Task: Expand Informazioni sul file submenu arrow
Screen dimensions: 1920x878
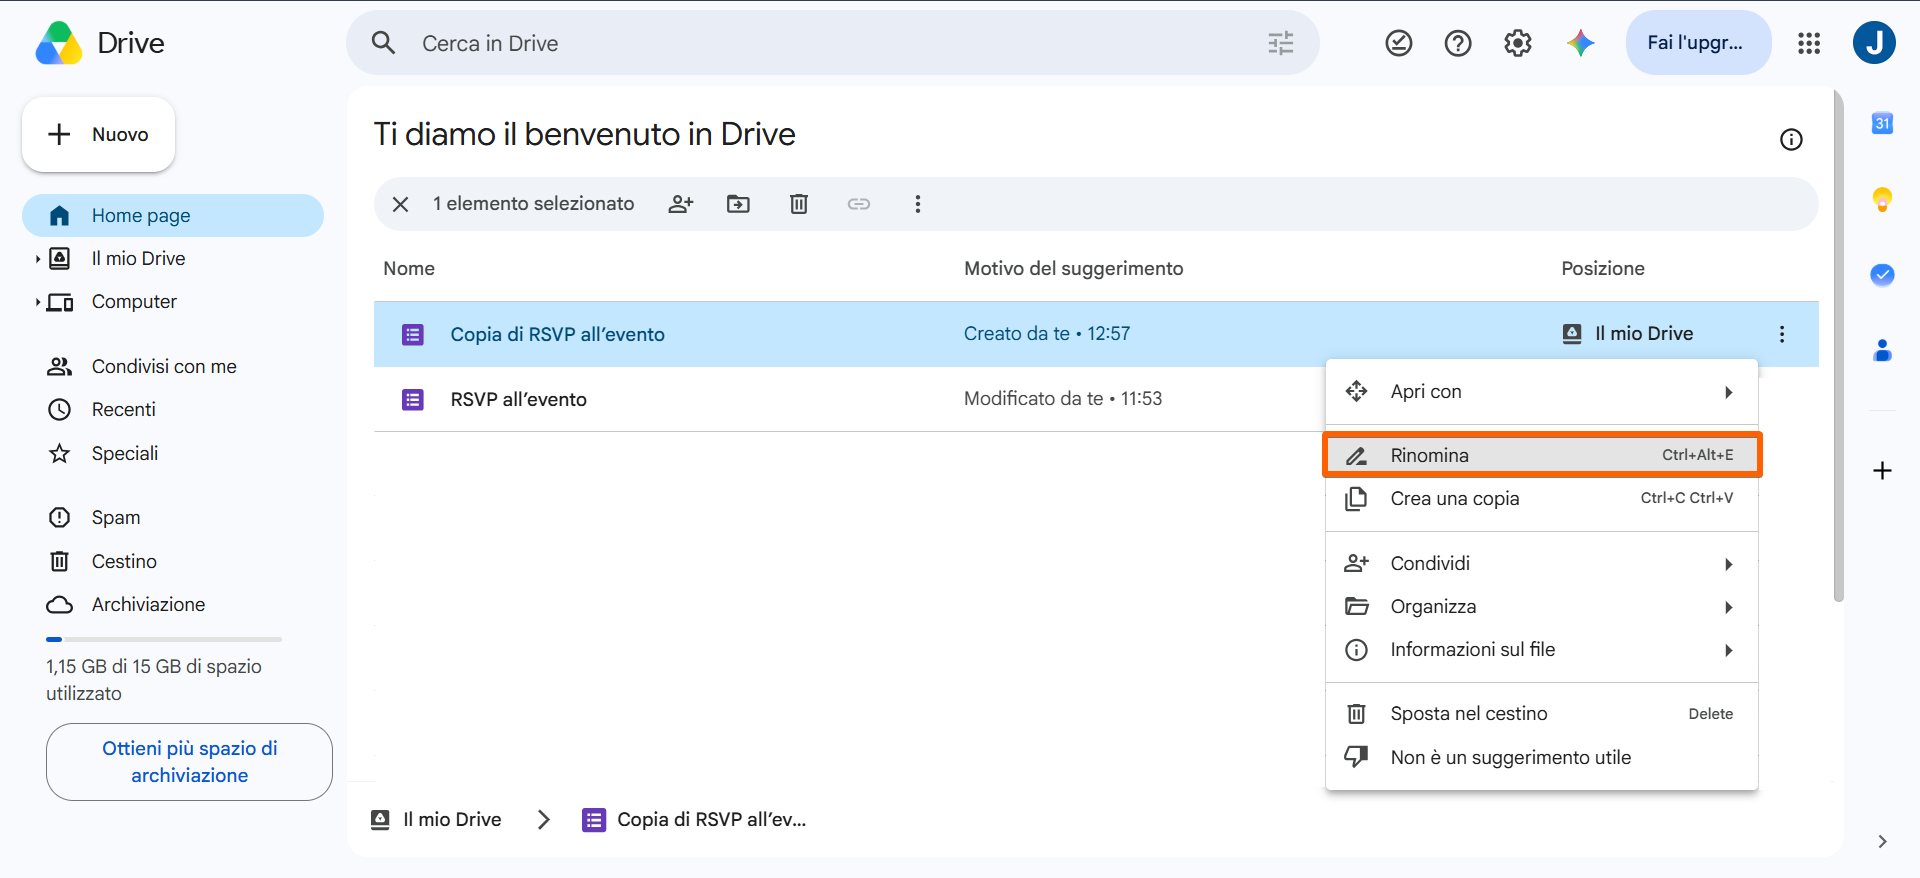Action: (x=1728, y=650)
